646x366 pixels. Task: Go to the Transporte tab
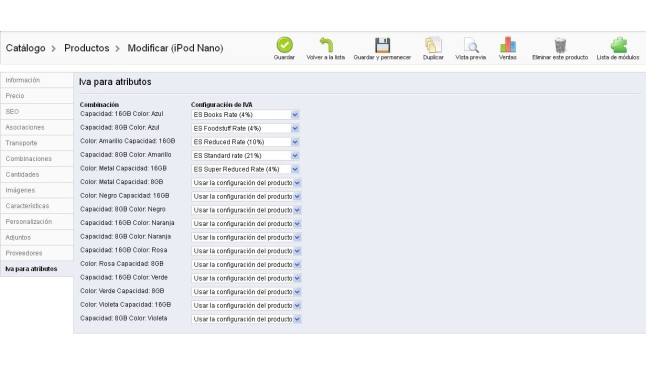pos(37,143)
